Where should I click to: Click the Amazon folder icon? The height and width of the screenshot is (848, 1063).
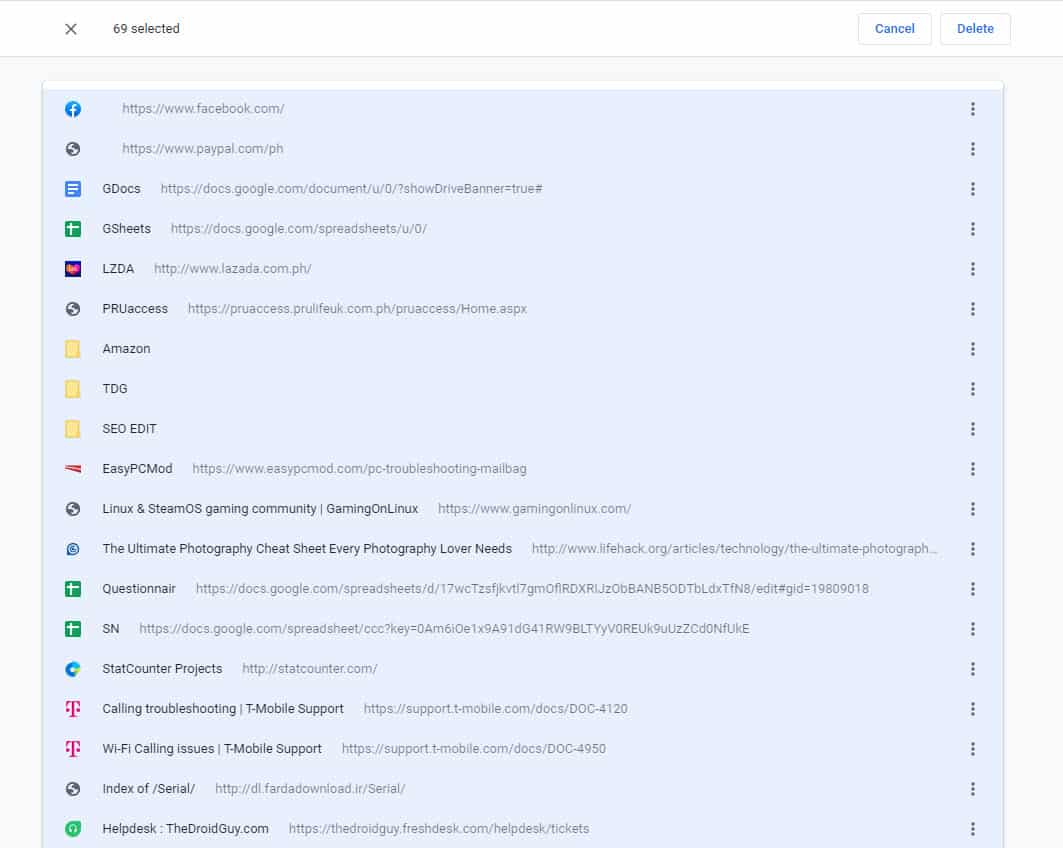point(72,348)
